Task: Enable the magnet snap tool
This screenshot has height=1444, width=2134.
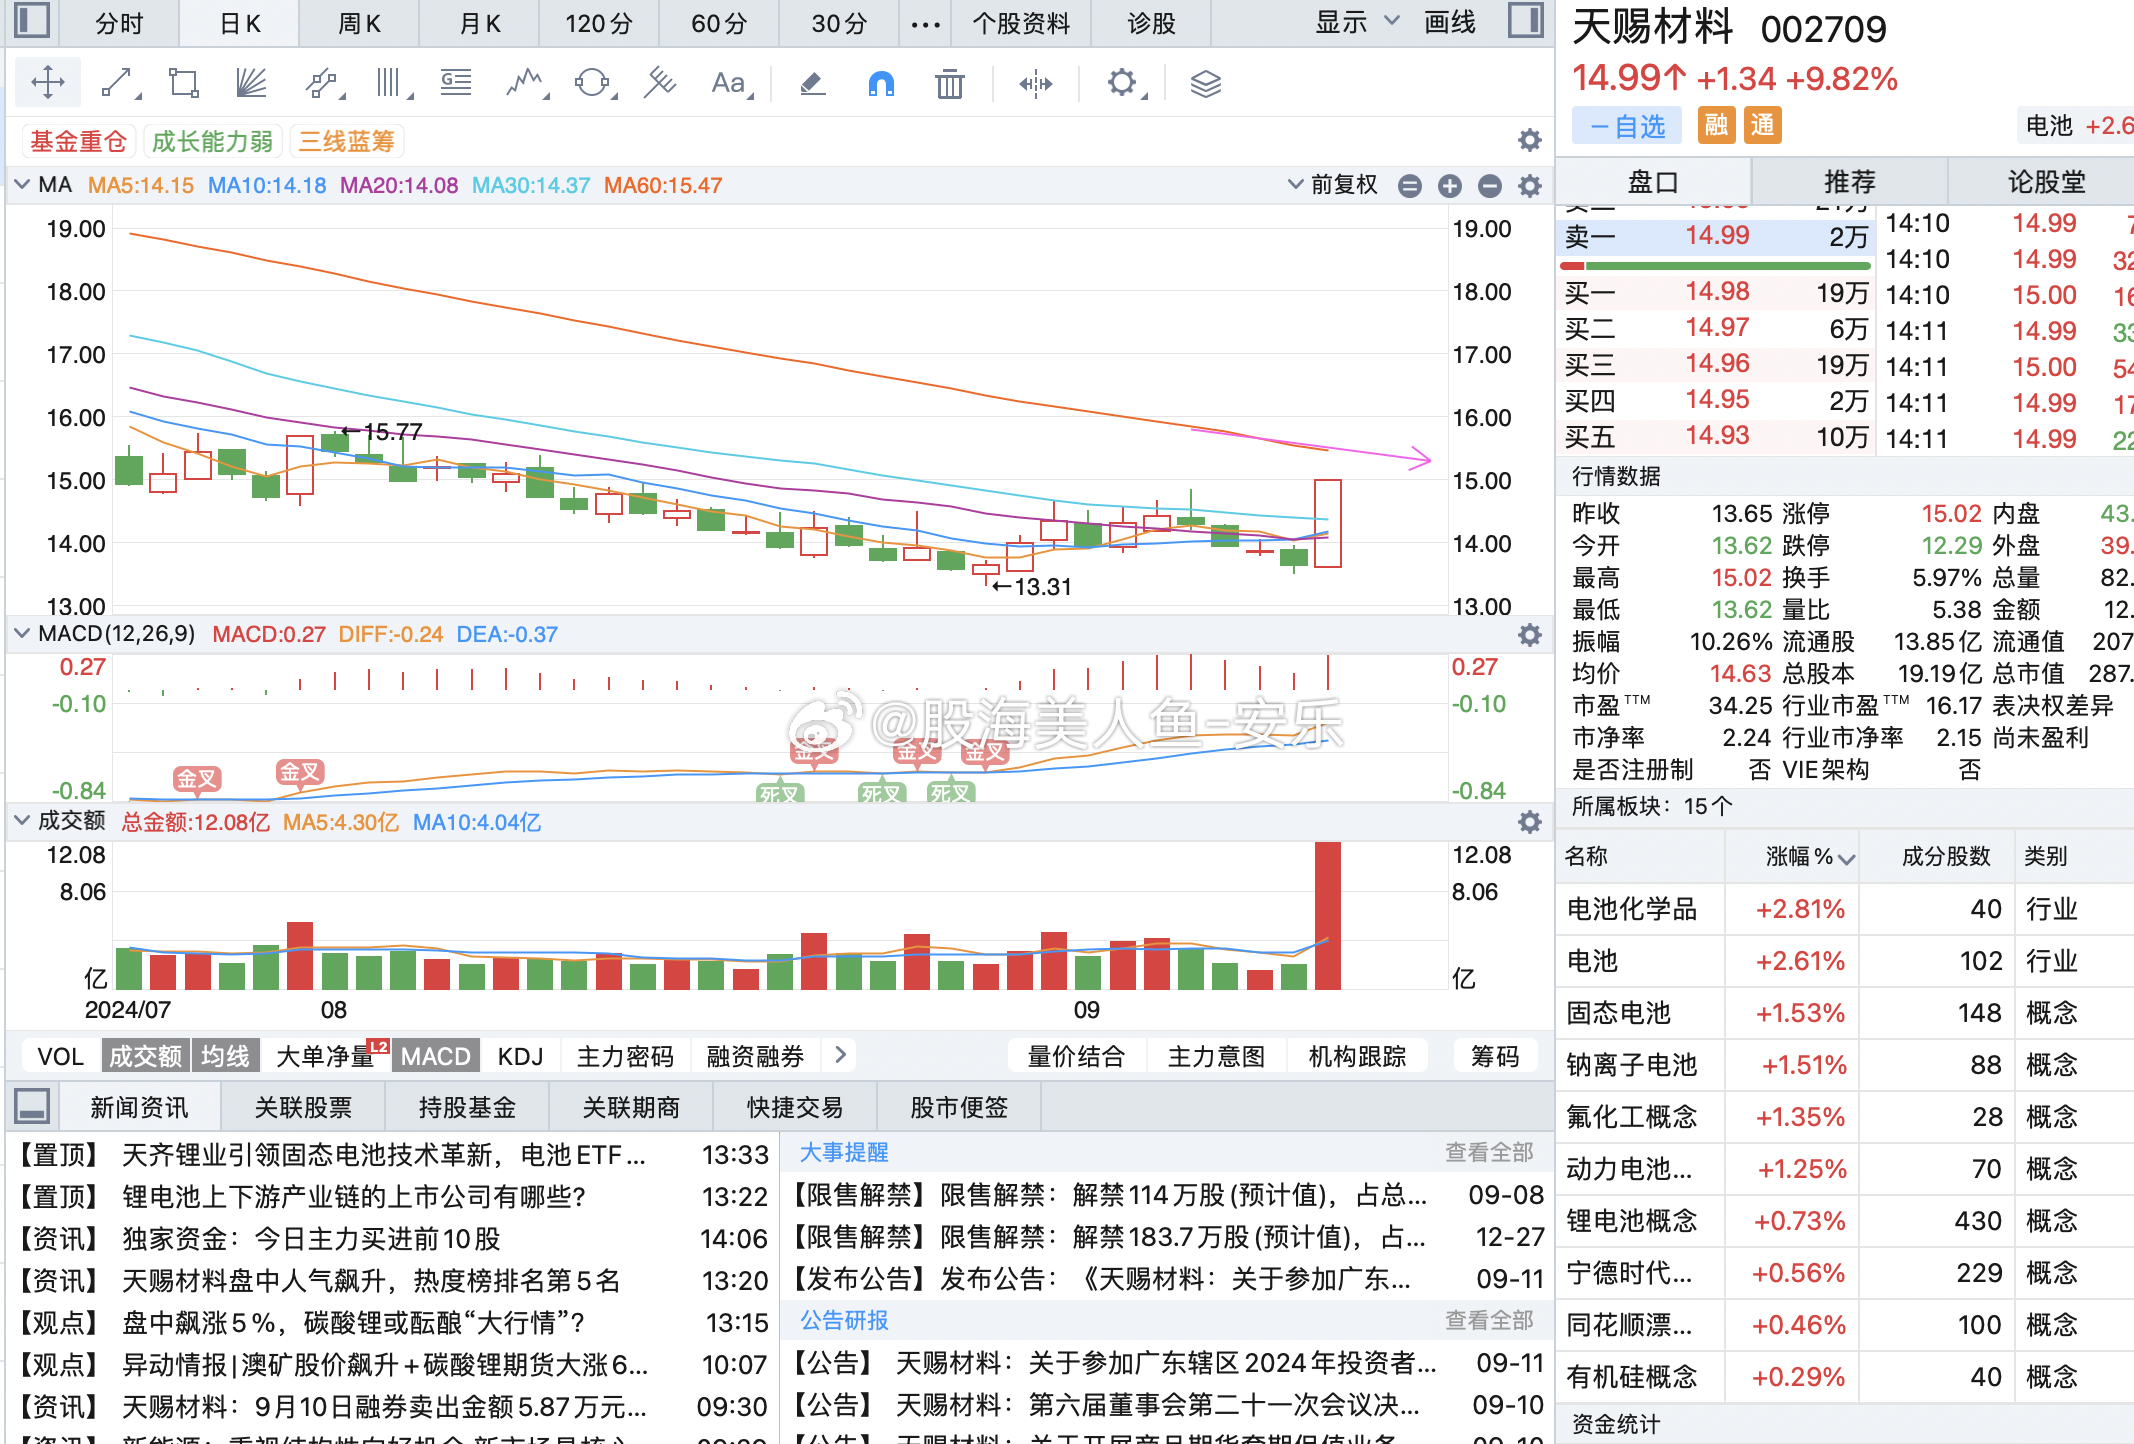Action: tap(881, 84)
